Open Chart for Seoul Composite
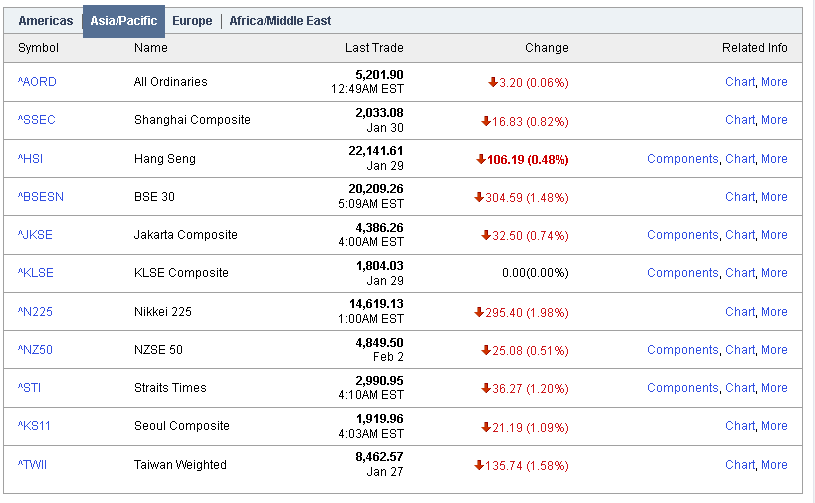The width and height of the screenshot is (815, 503). pos(740,426)
